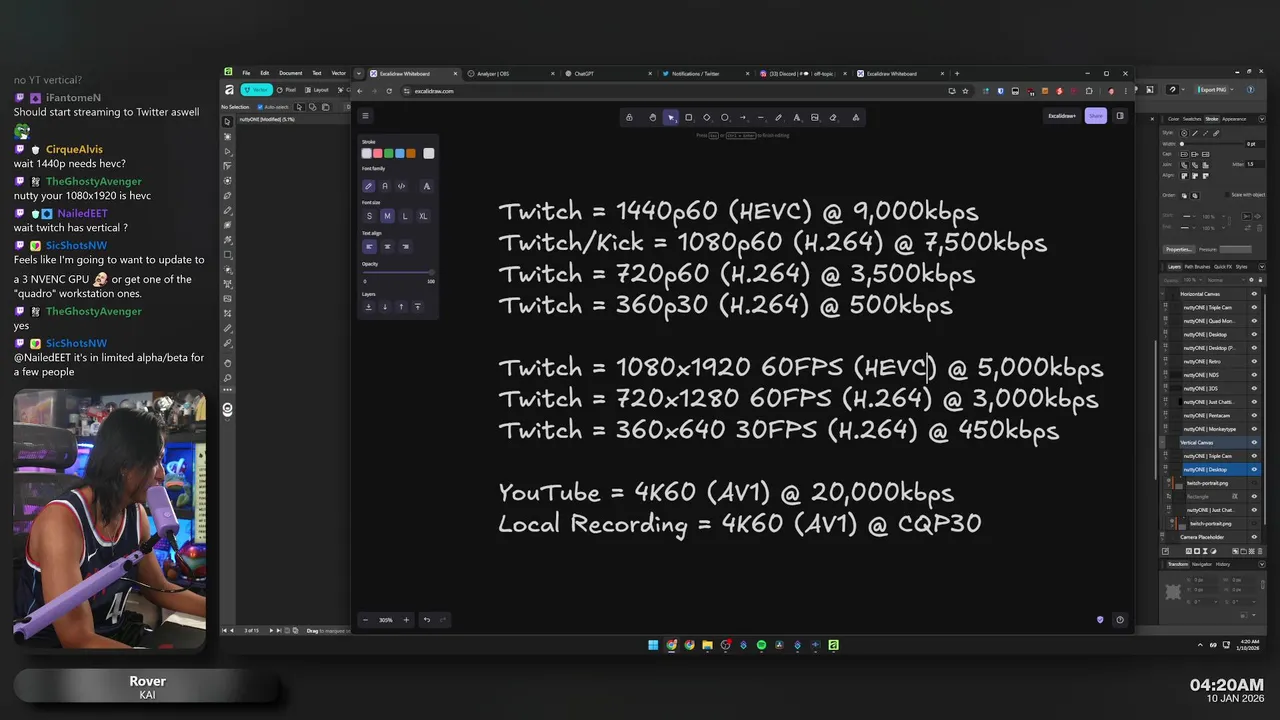
Task: Choose the selection arrow tool in Excalidraw
Action: 670,117
